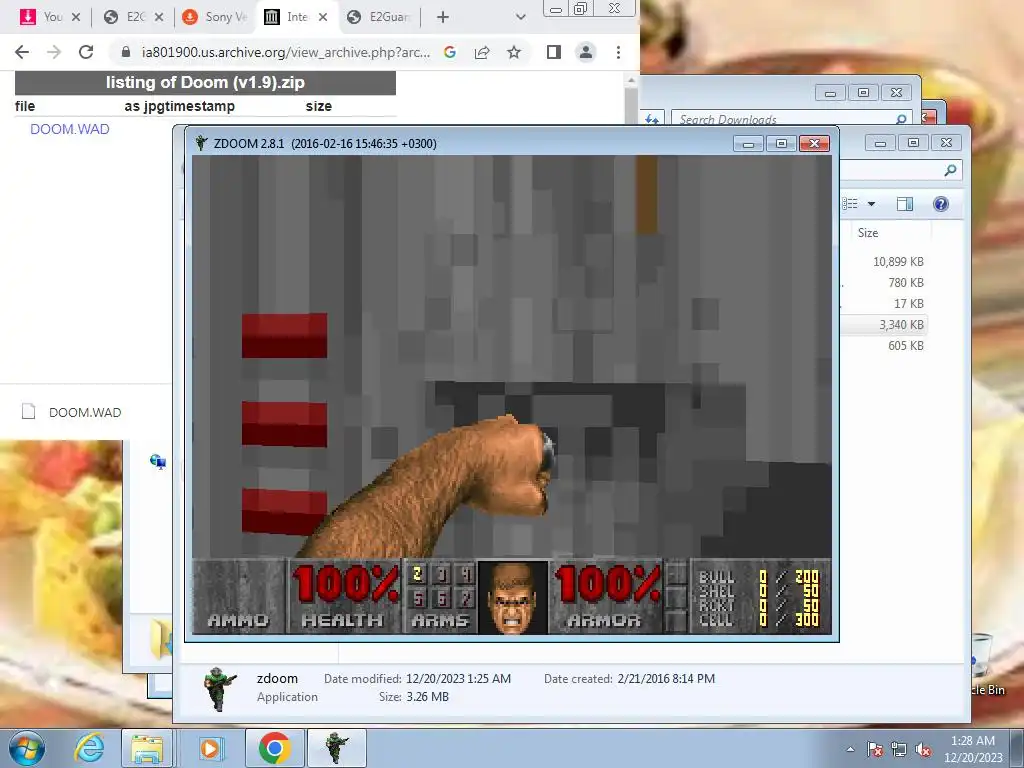Click the Explorer search magnifier icon
This screenshot has height=768, width=1024.
pyautogui.click(x=950, y=170)
